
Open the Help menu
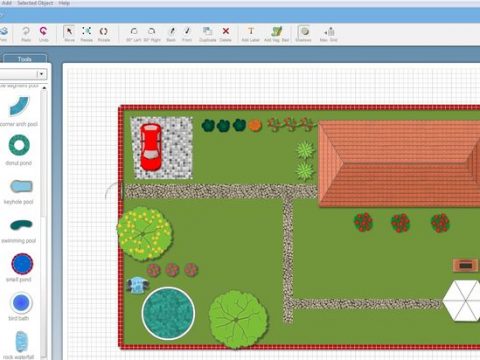pos(64,3)
